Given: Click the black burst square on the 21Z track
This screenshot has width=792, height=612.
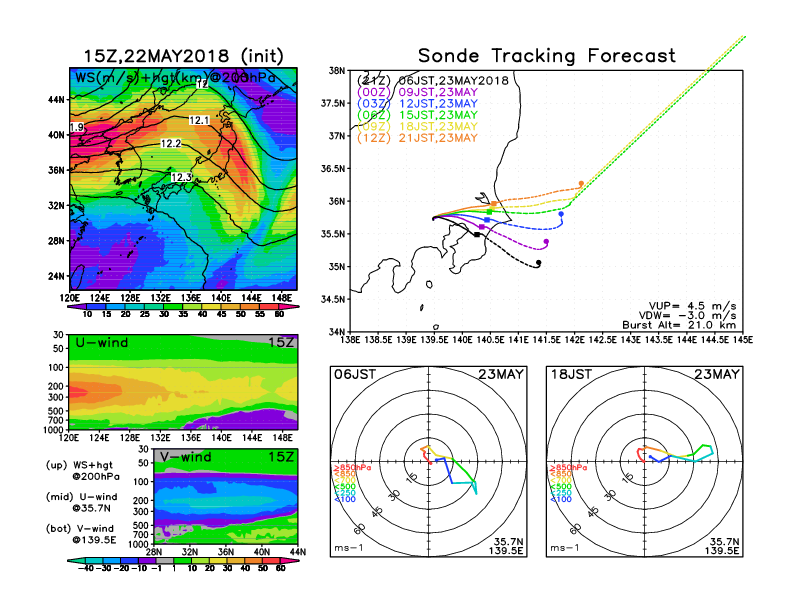Looking at the screenshot, I should coord(477,234).
